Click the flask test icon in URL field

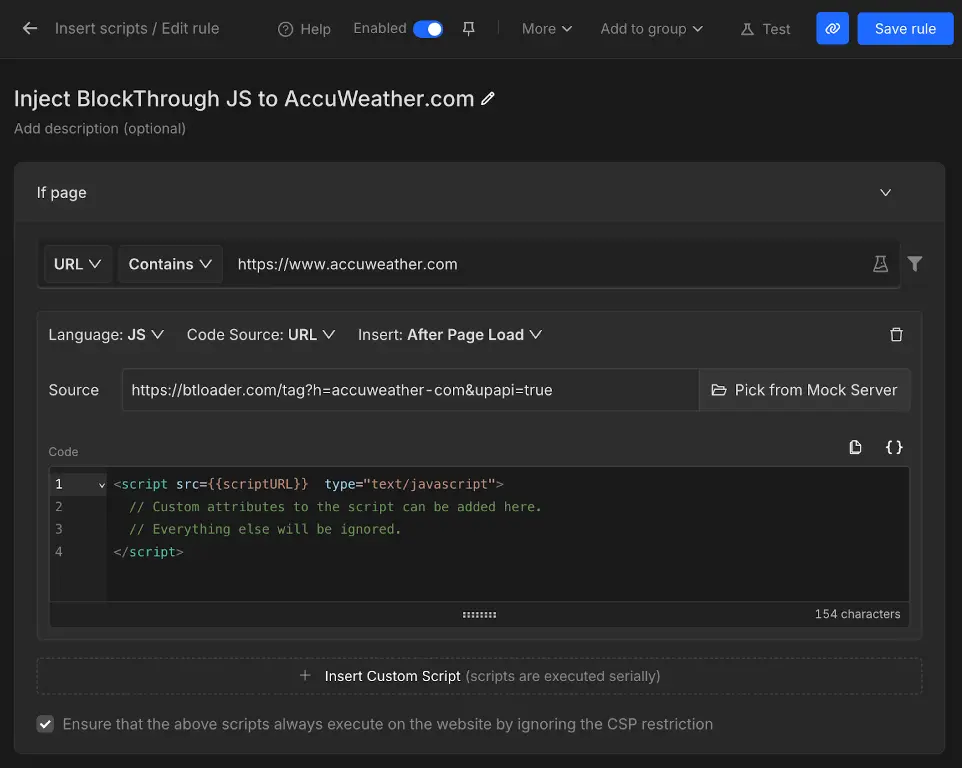(880, 264)
